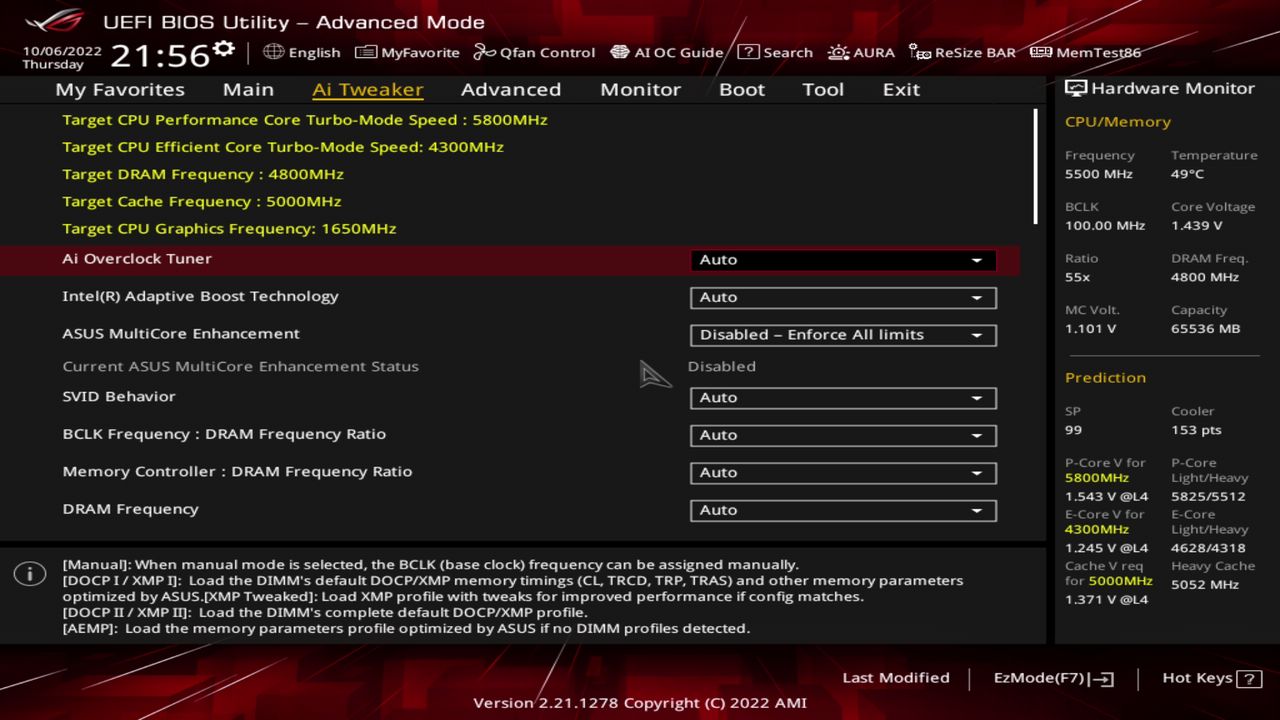Click Target CPU Performance Core Turbo-Mode Speed text
The height and width of the screenshot is (720, 1280).
305,119
